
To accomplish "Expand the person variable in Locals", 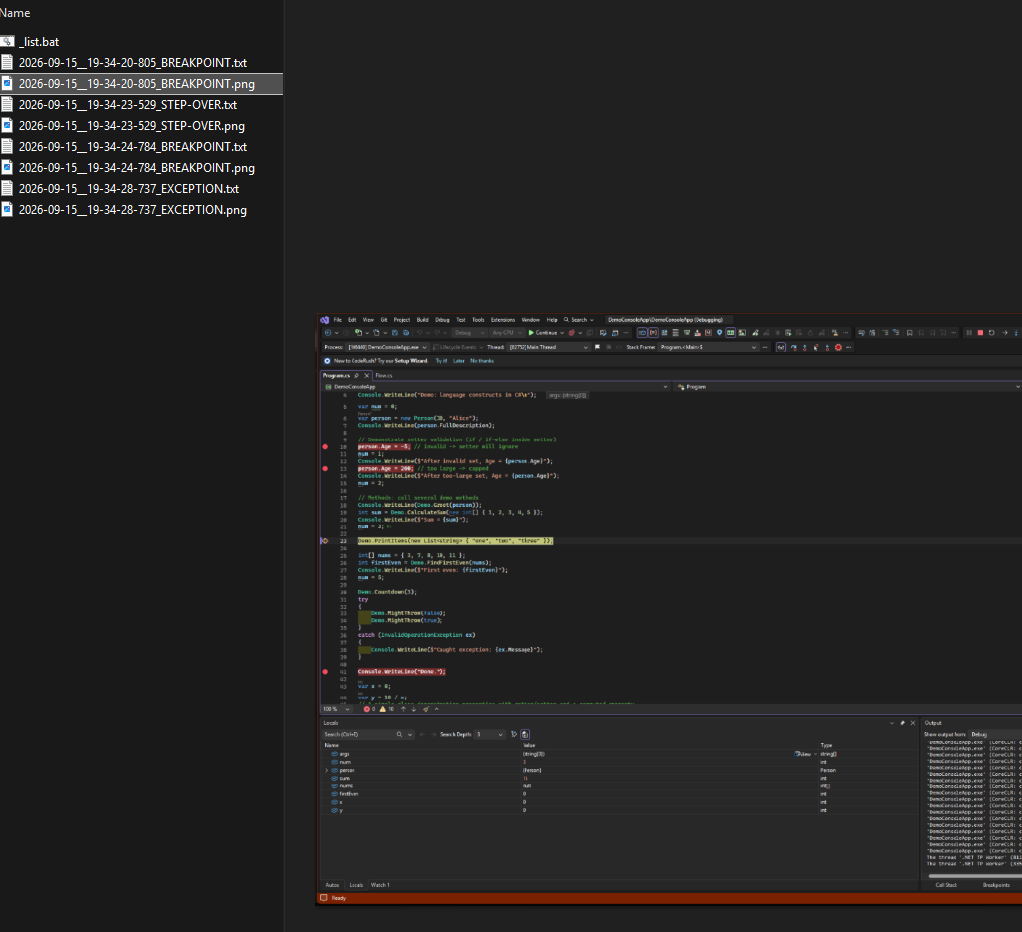I will [x=327, y=770].
